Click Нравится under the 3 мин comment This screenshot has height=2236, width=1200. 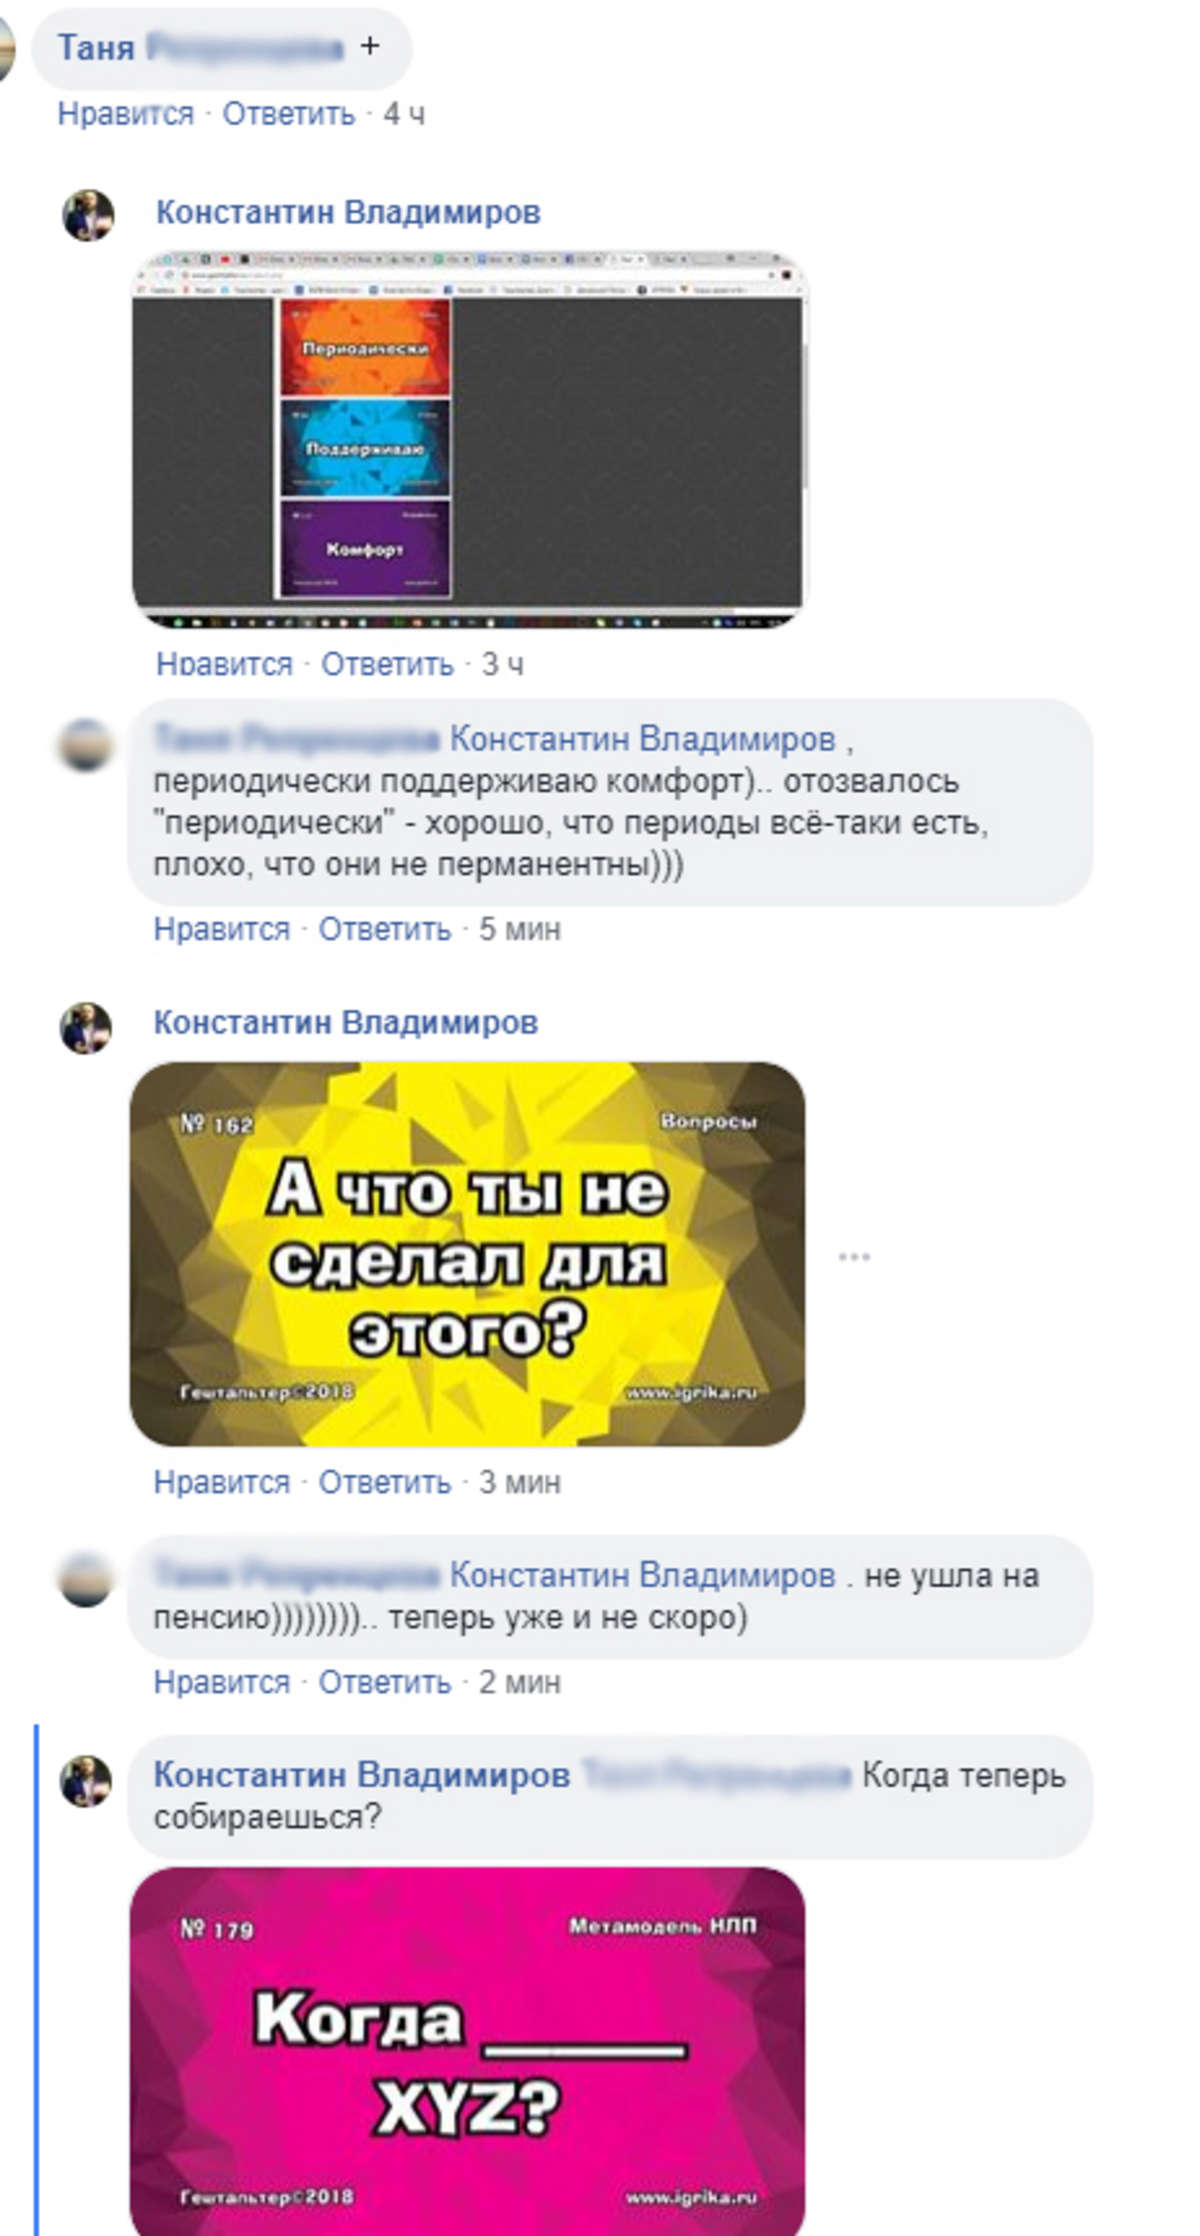point(221,1482)
